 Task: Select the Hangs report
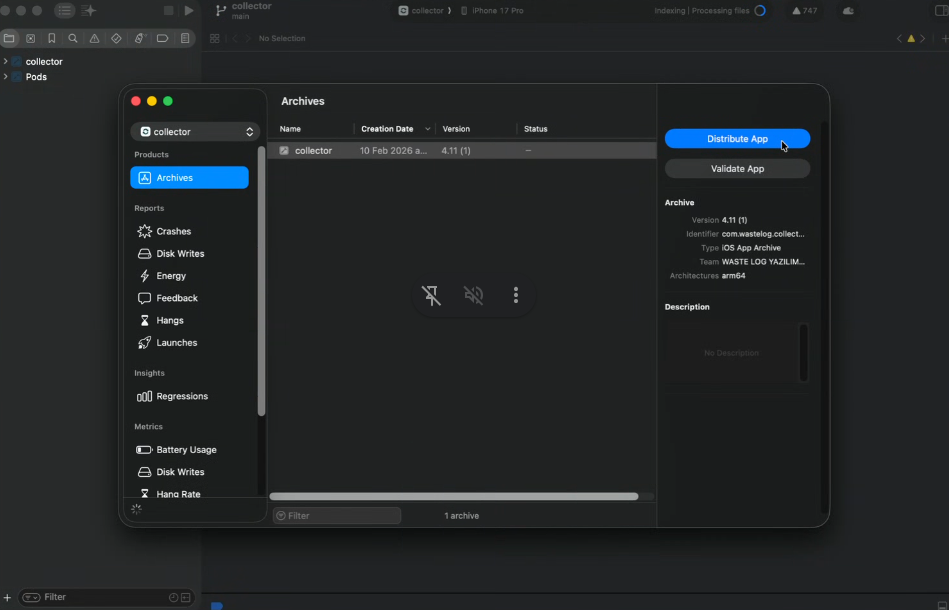click(x=169, y=321)
